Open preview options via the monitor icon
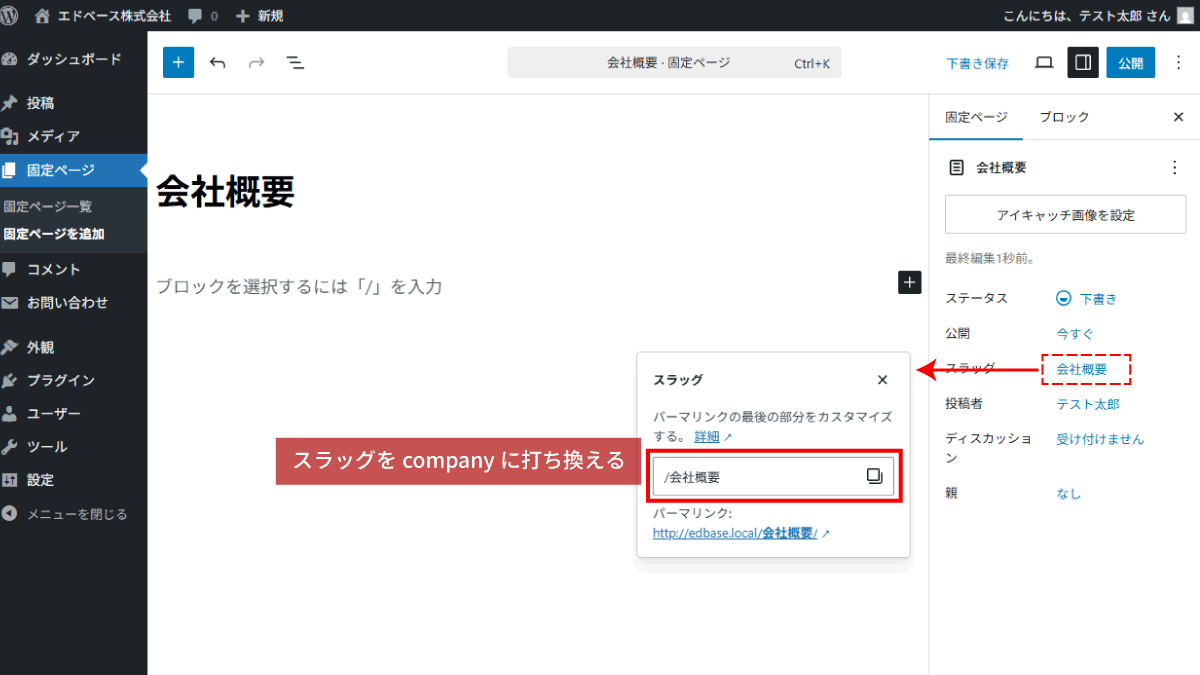 [1043, 62]
